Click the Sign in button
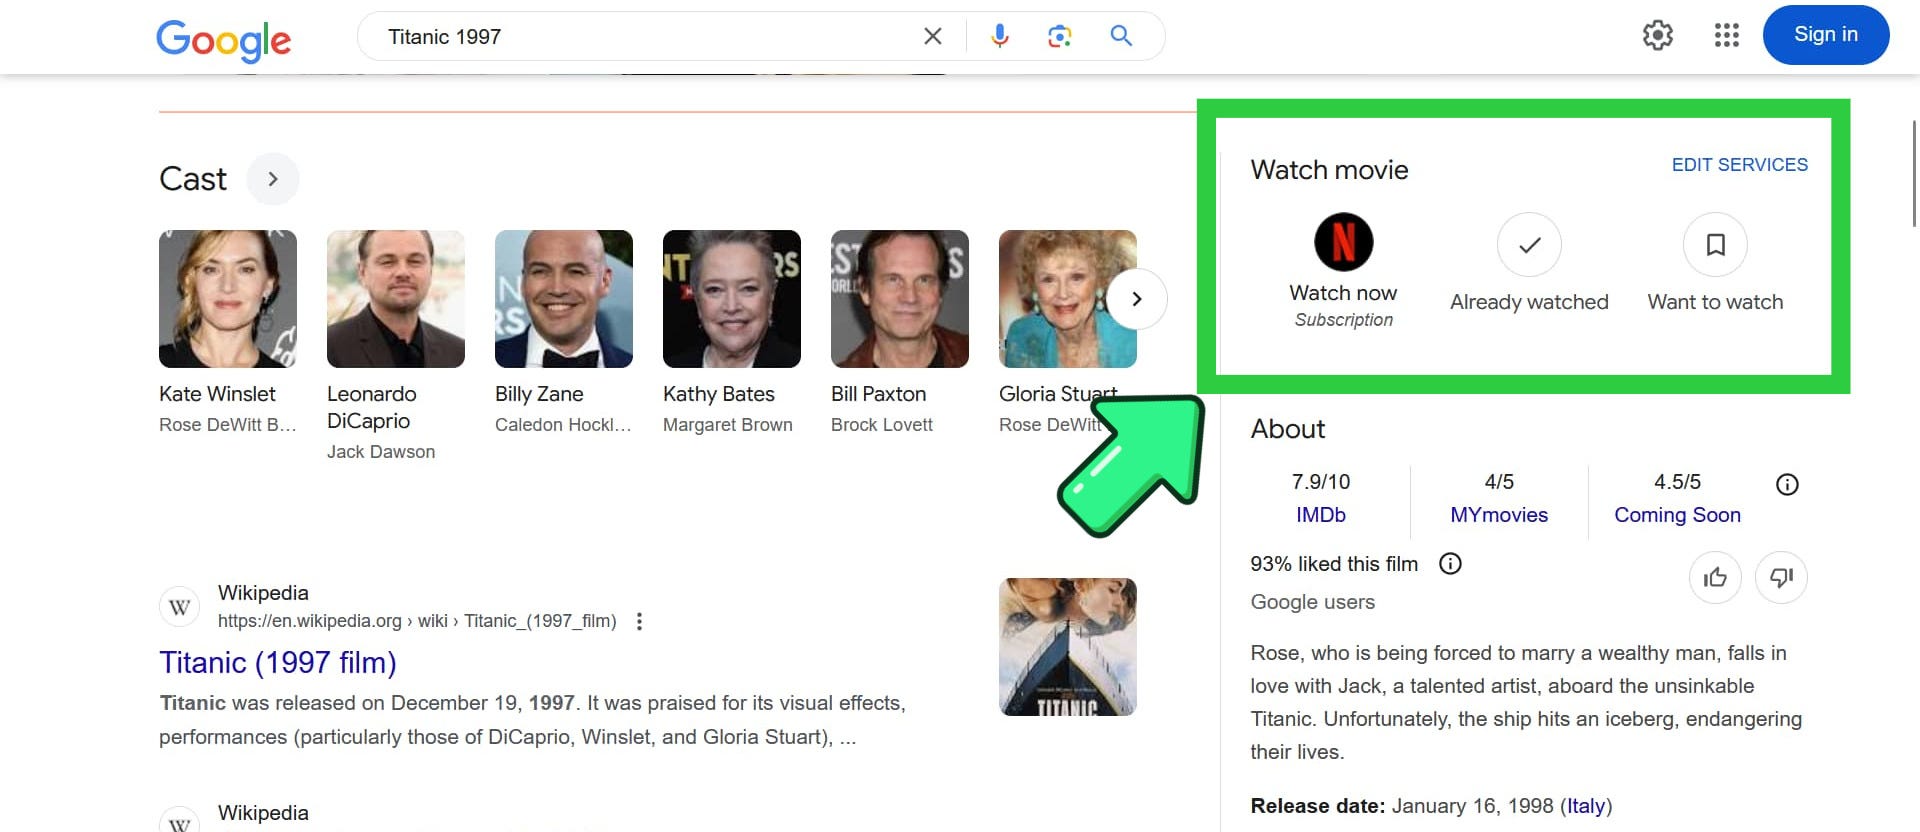The image size is (1920, 832). coord(1826,35)
